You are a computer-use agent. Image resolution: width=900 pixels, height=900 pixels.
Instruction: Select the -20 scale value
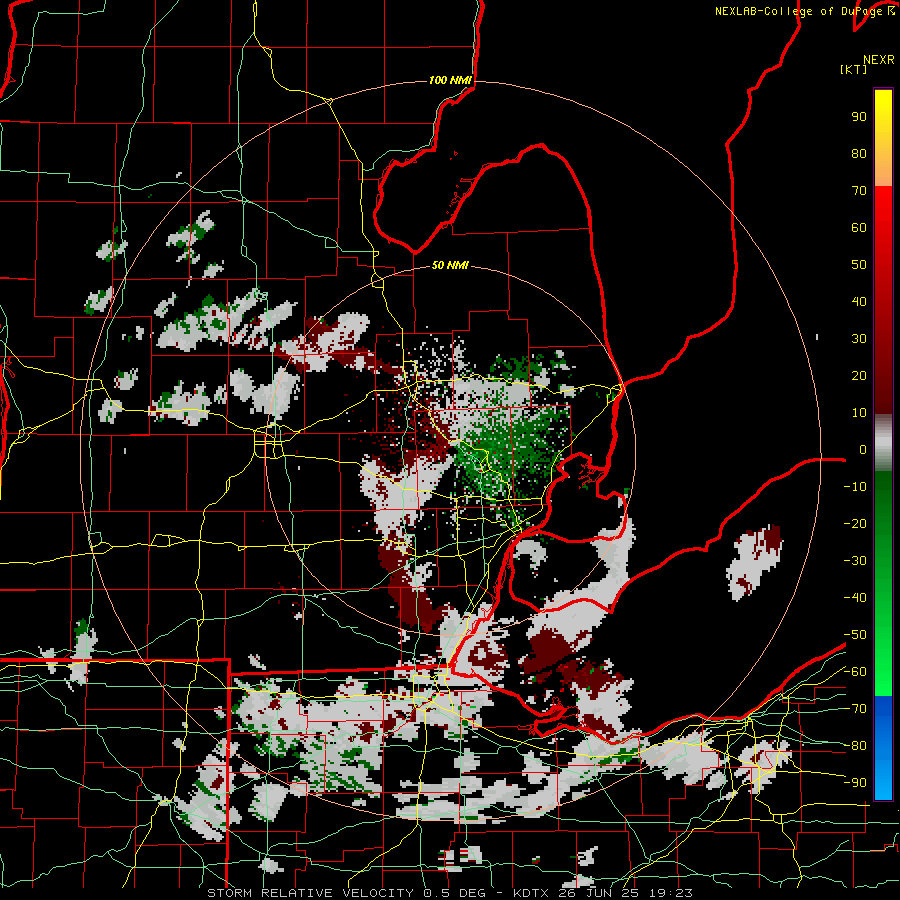[x=855, y=524]
